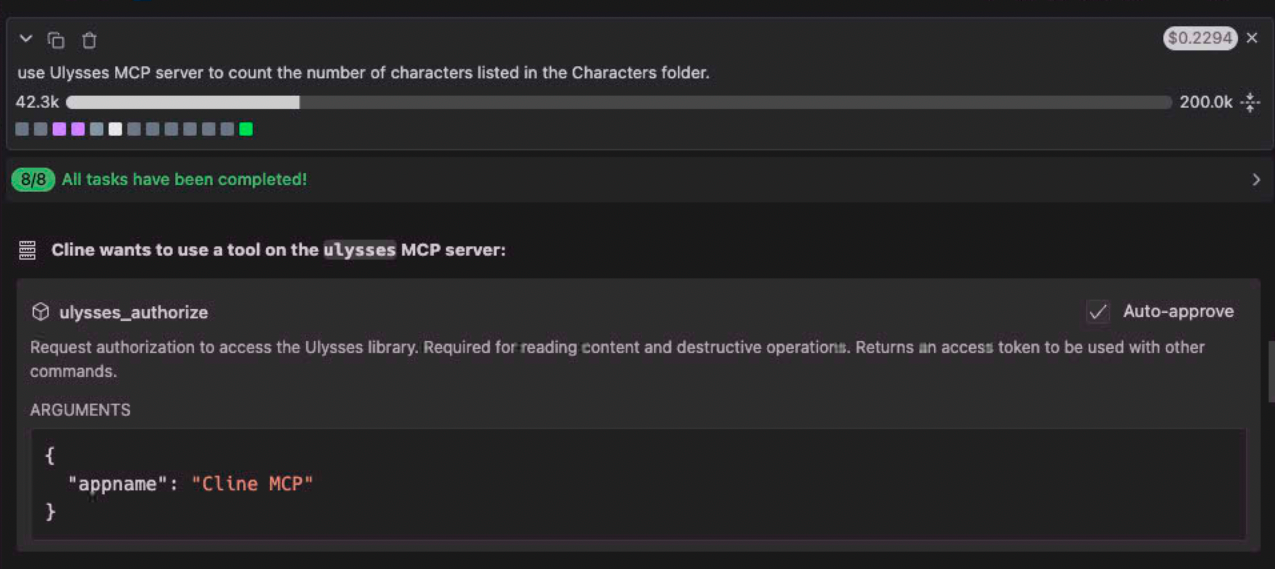Collapse the task header with the chevron
The image size is (1275, 569).
point(26,40)
